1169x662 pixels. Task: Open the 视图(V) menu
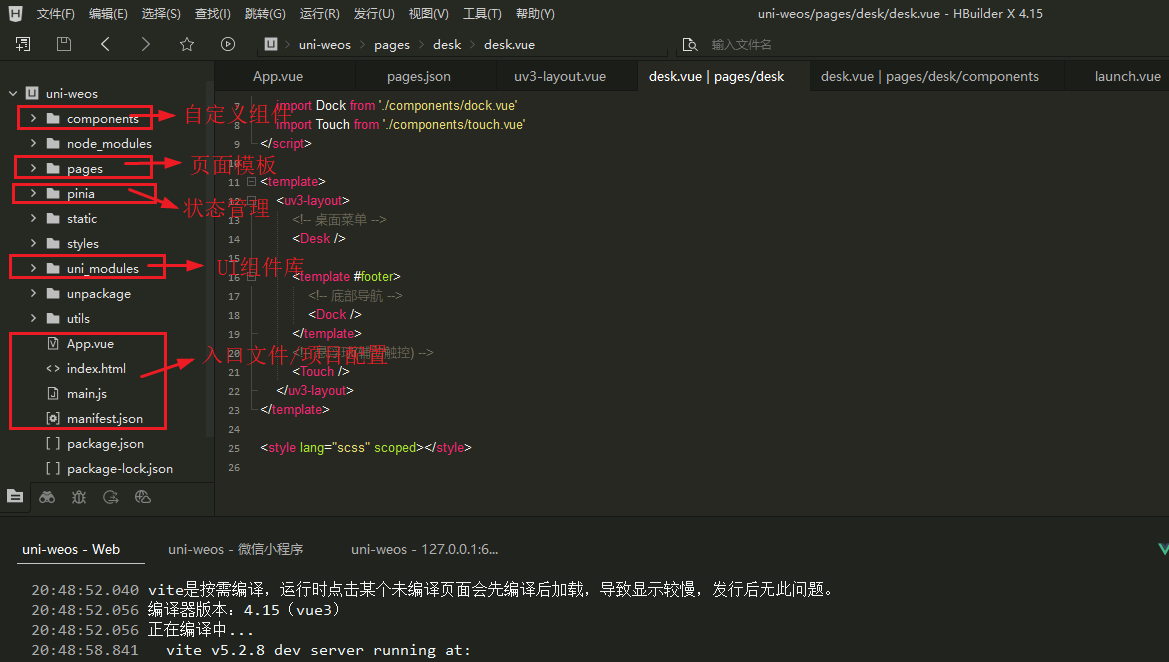click(x=429, y=13)
